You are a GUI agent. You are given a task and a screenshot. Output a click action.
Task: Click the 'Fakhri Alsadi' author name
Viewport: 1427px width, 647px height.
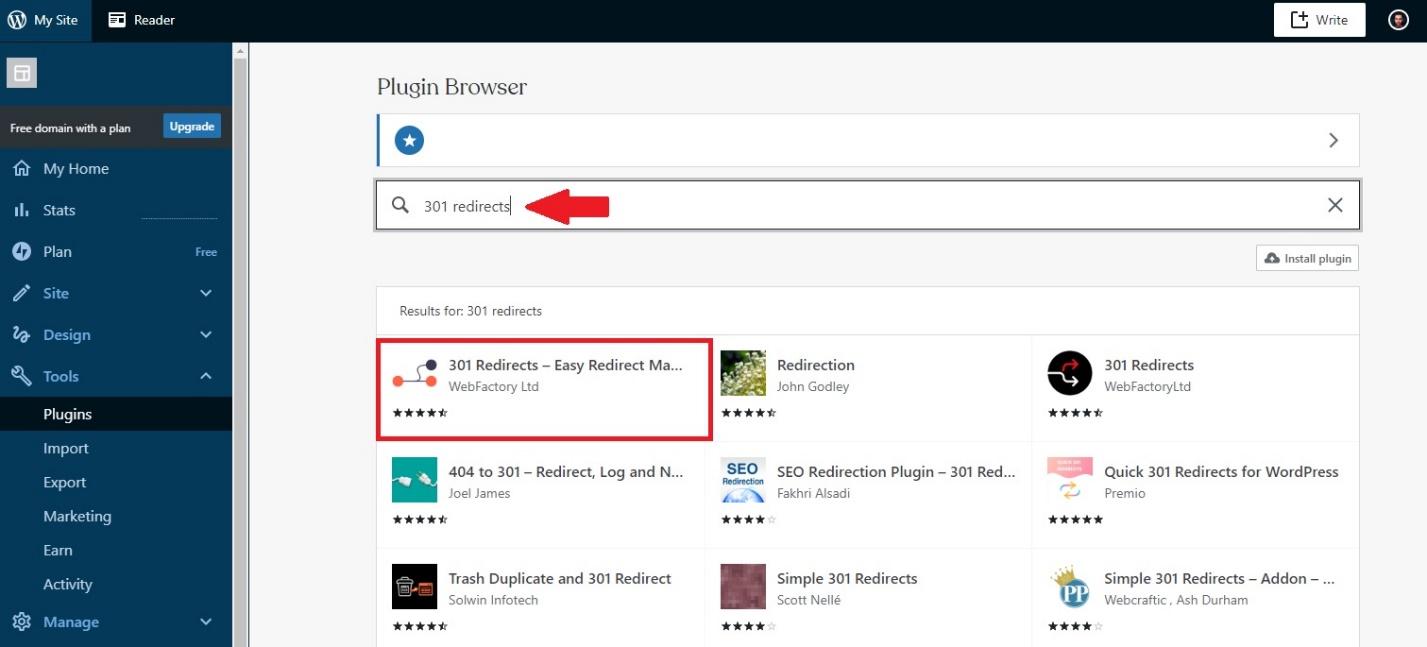pos(811,493)
